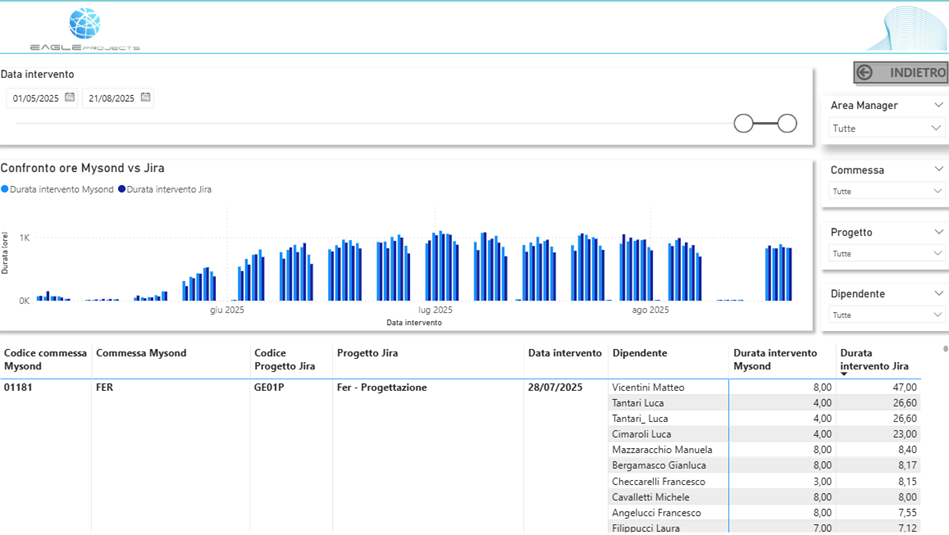Sort table by Data intervento column header
949x535 pixels.
(x=565, y=353)
